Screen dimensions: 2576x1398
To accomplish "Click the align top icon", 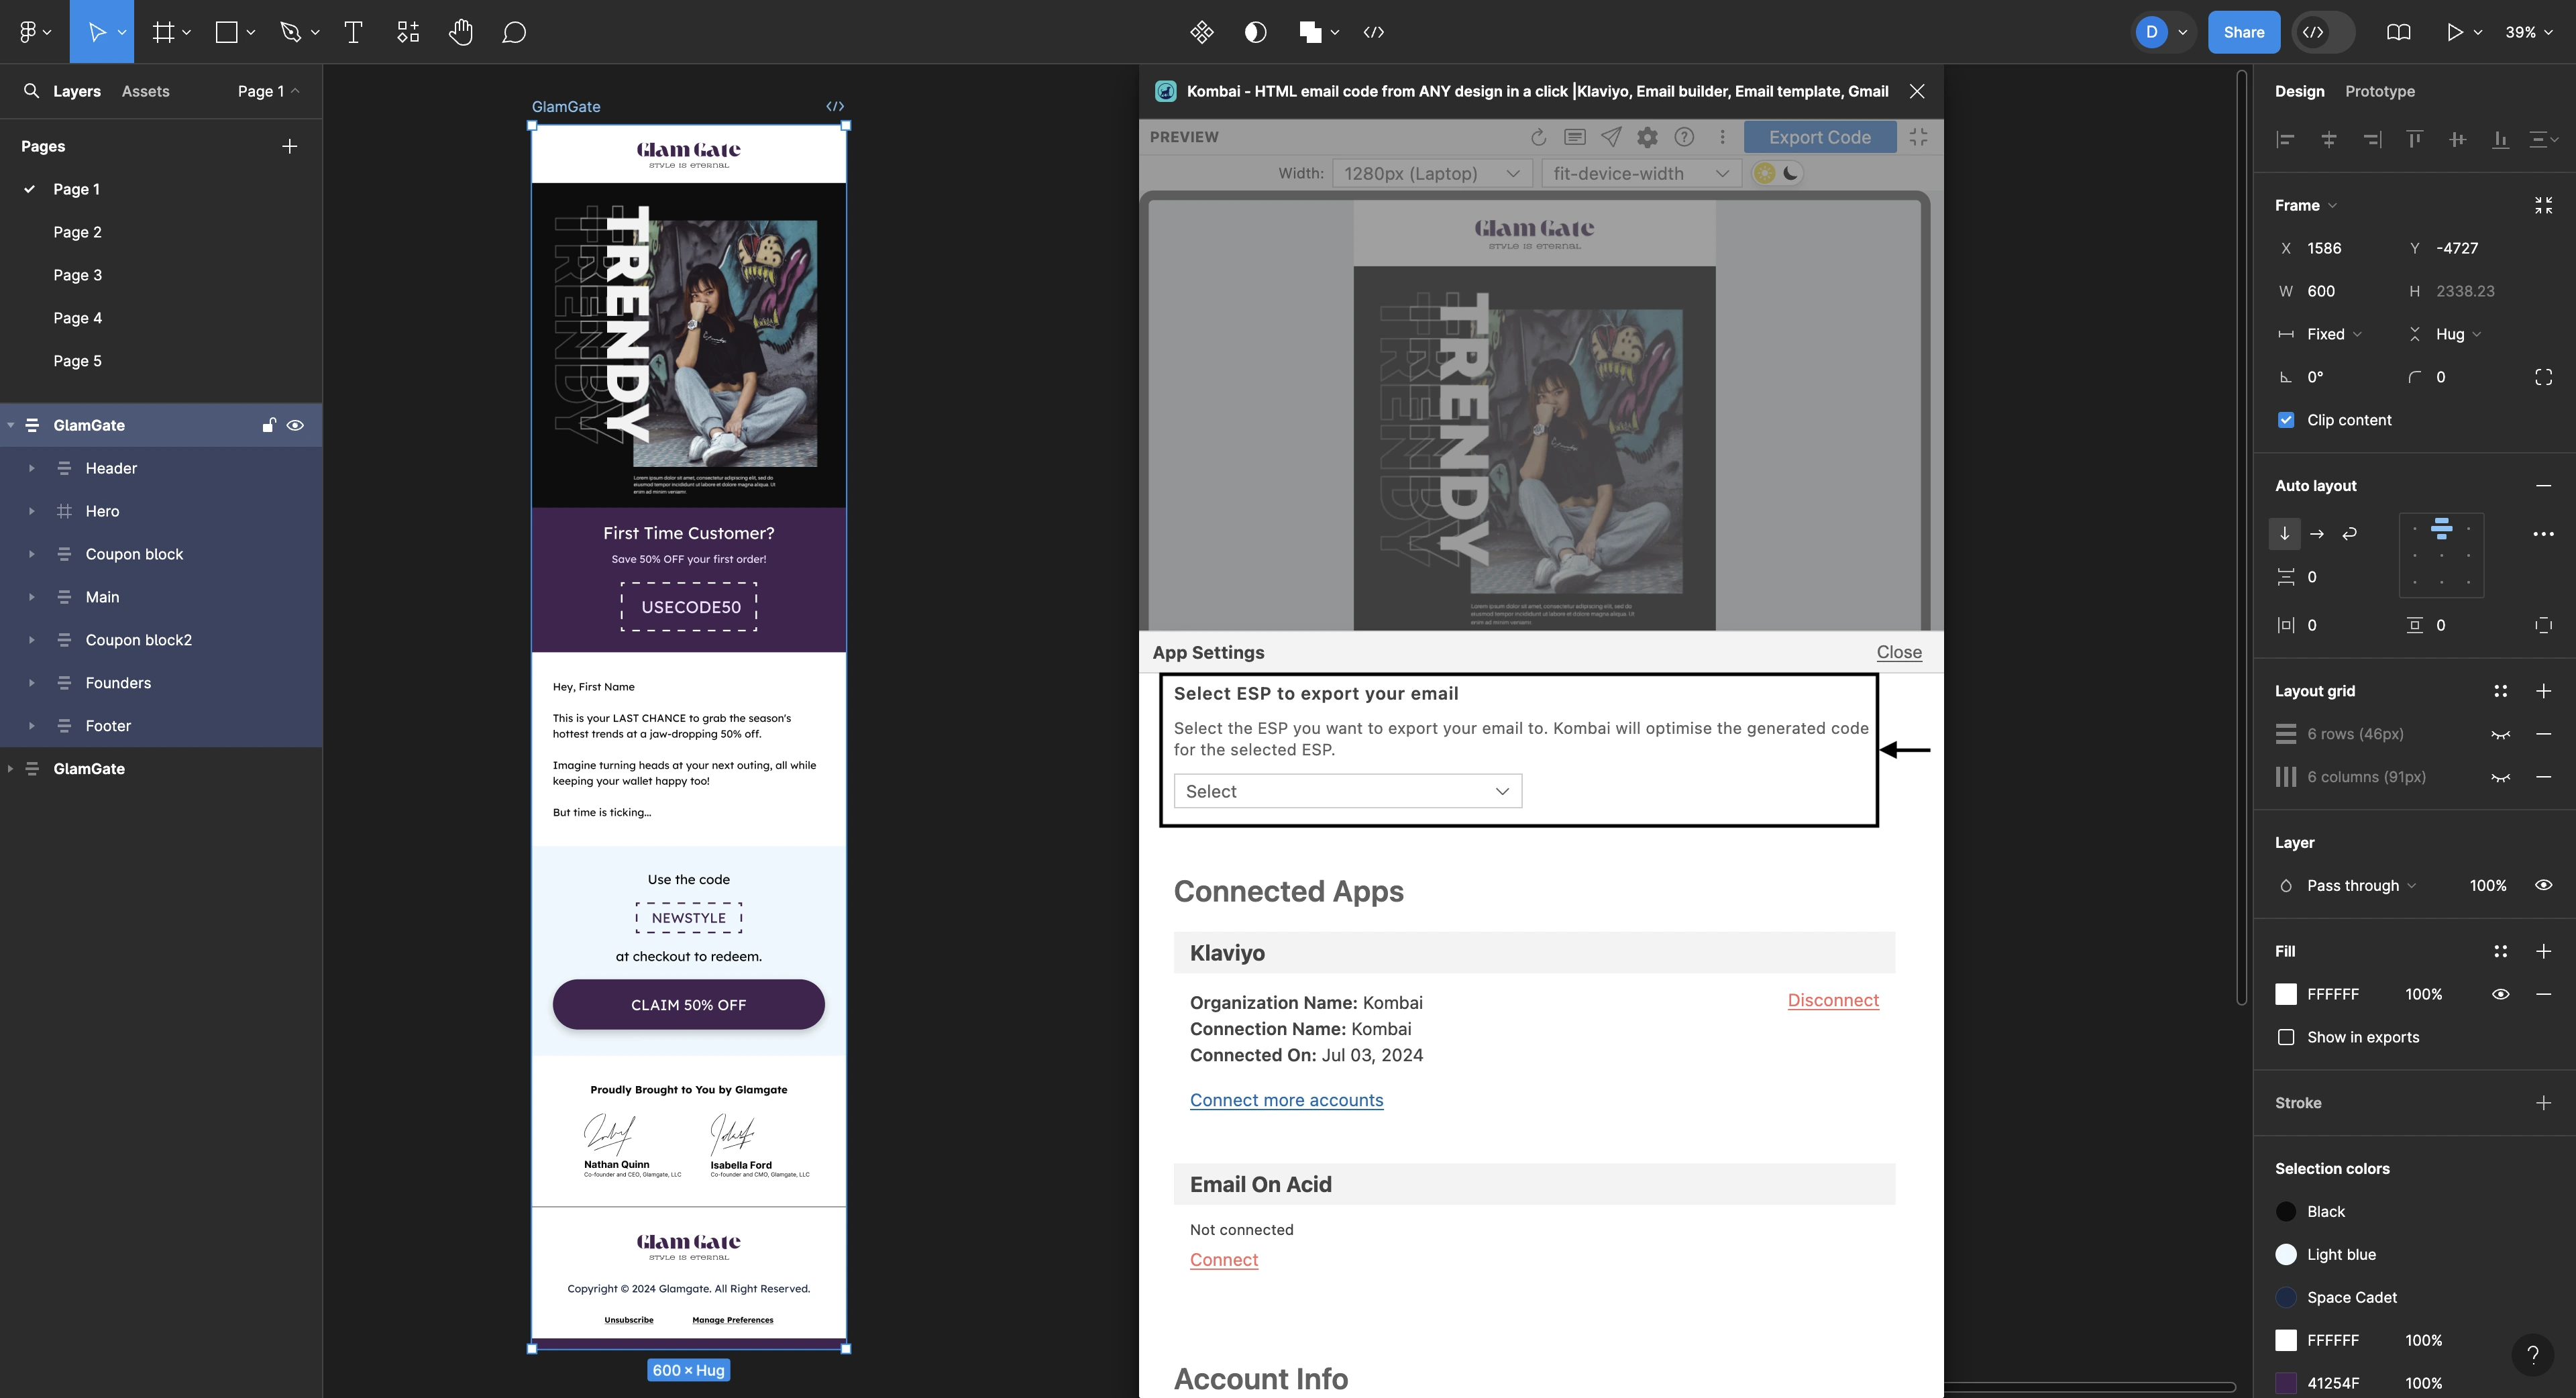I will click(x=2414, y=139).
